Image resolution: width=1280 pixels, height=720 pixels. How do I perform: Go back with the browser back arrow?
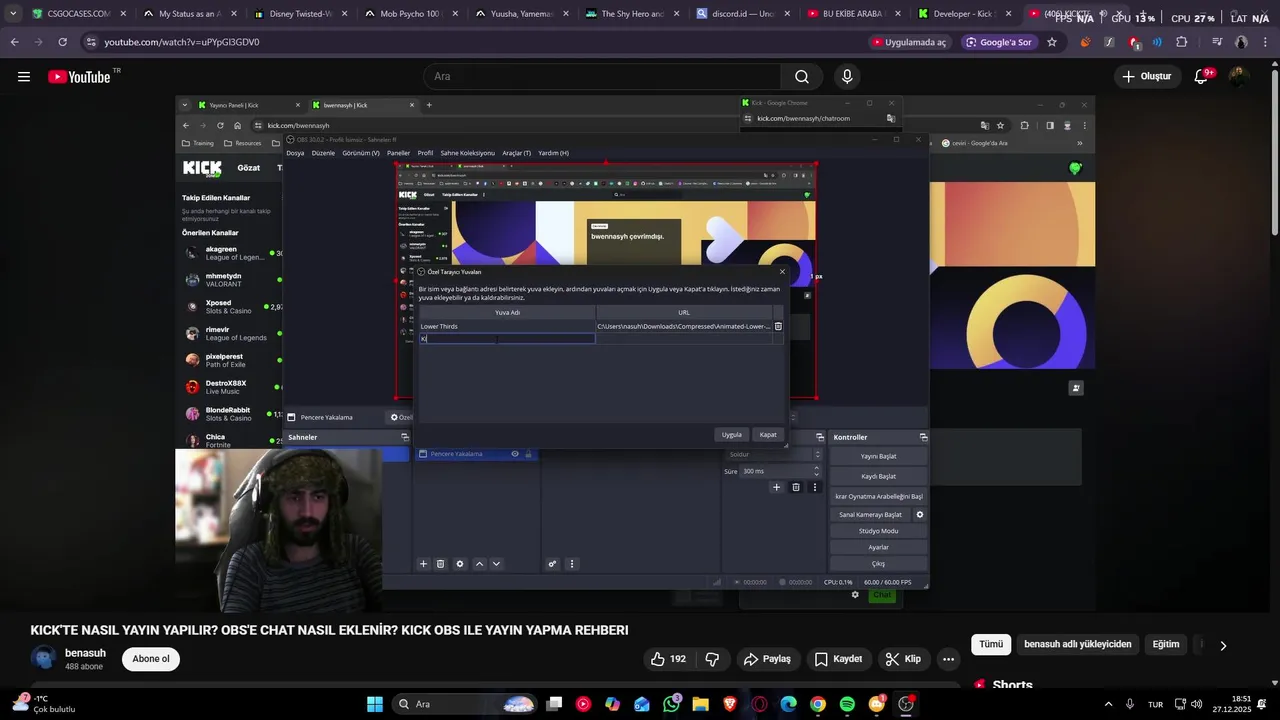[x=15, y=42]
